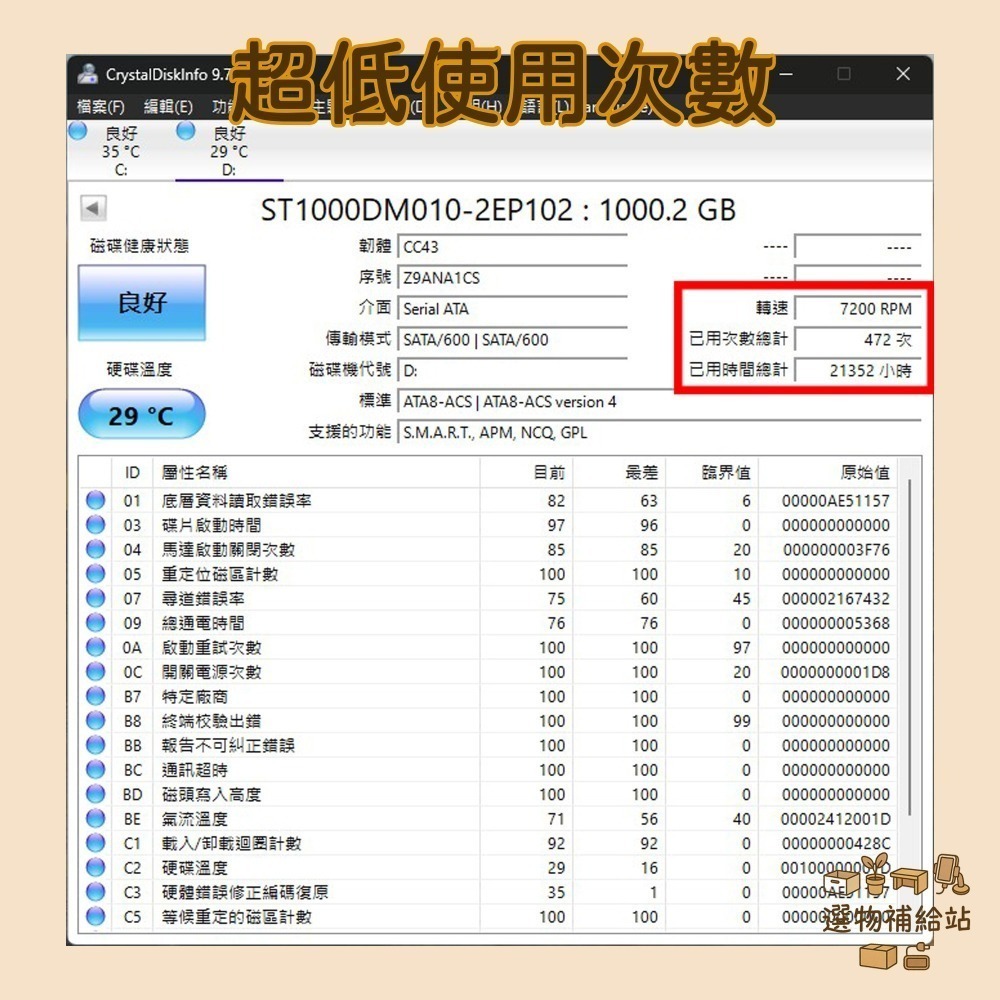Select the 報告不可糾正錯誤 row

pos(489,745)
